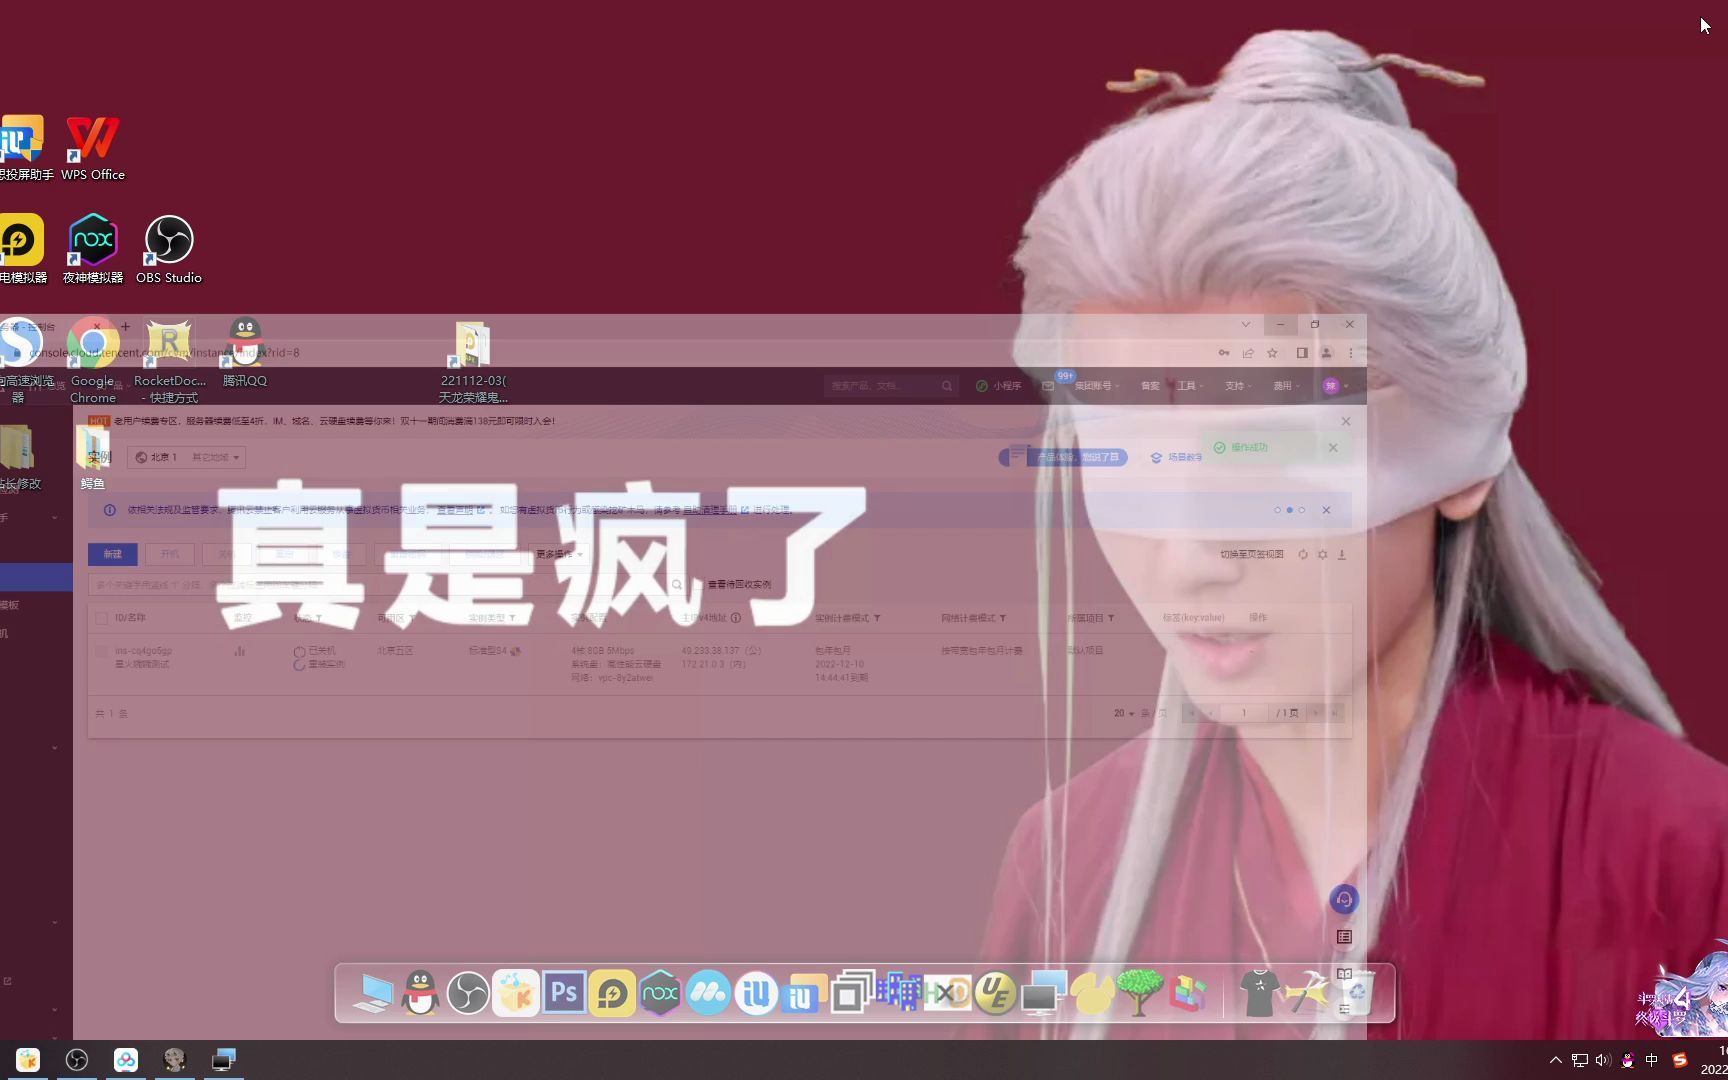Bookmark the page with Chrome's star icon
Image resolution: width=1728 pixels, height=1080 pixels.
1272,353
